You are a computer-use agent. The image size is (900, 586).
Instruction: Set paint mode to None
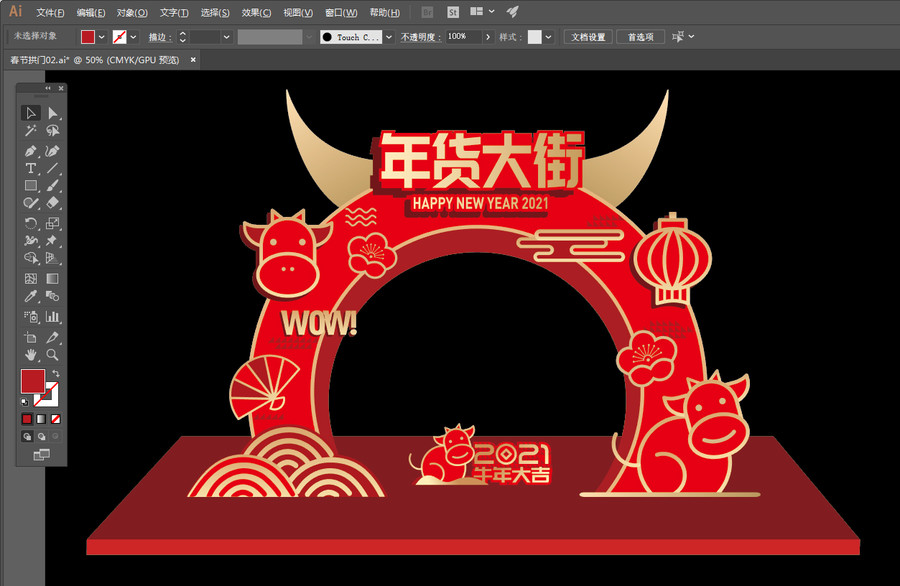click(x=56, y=419)
